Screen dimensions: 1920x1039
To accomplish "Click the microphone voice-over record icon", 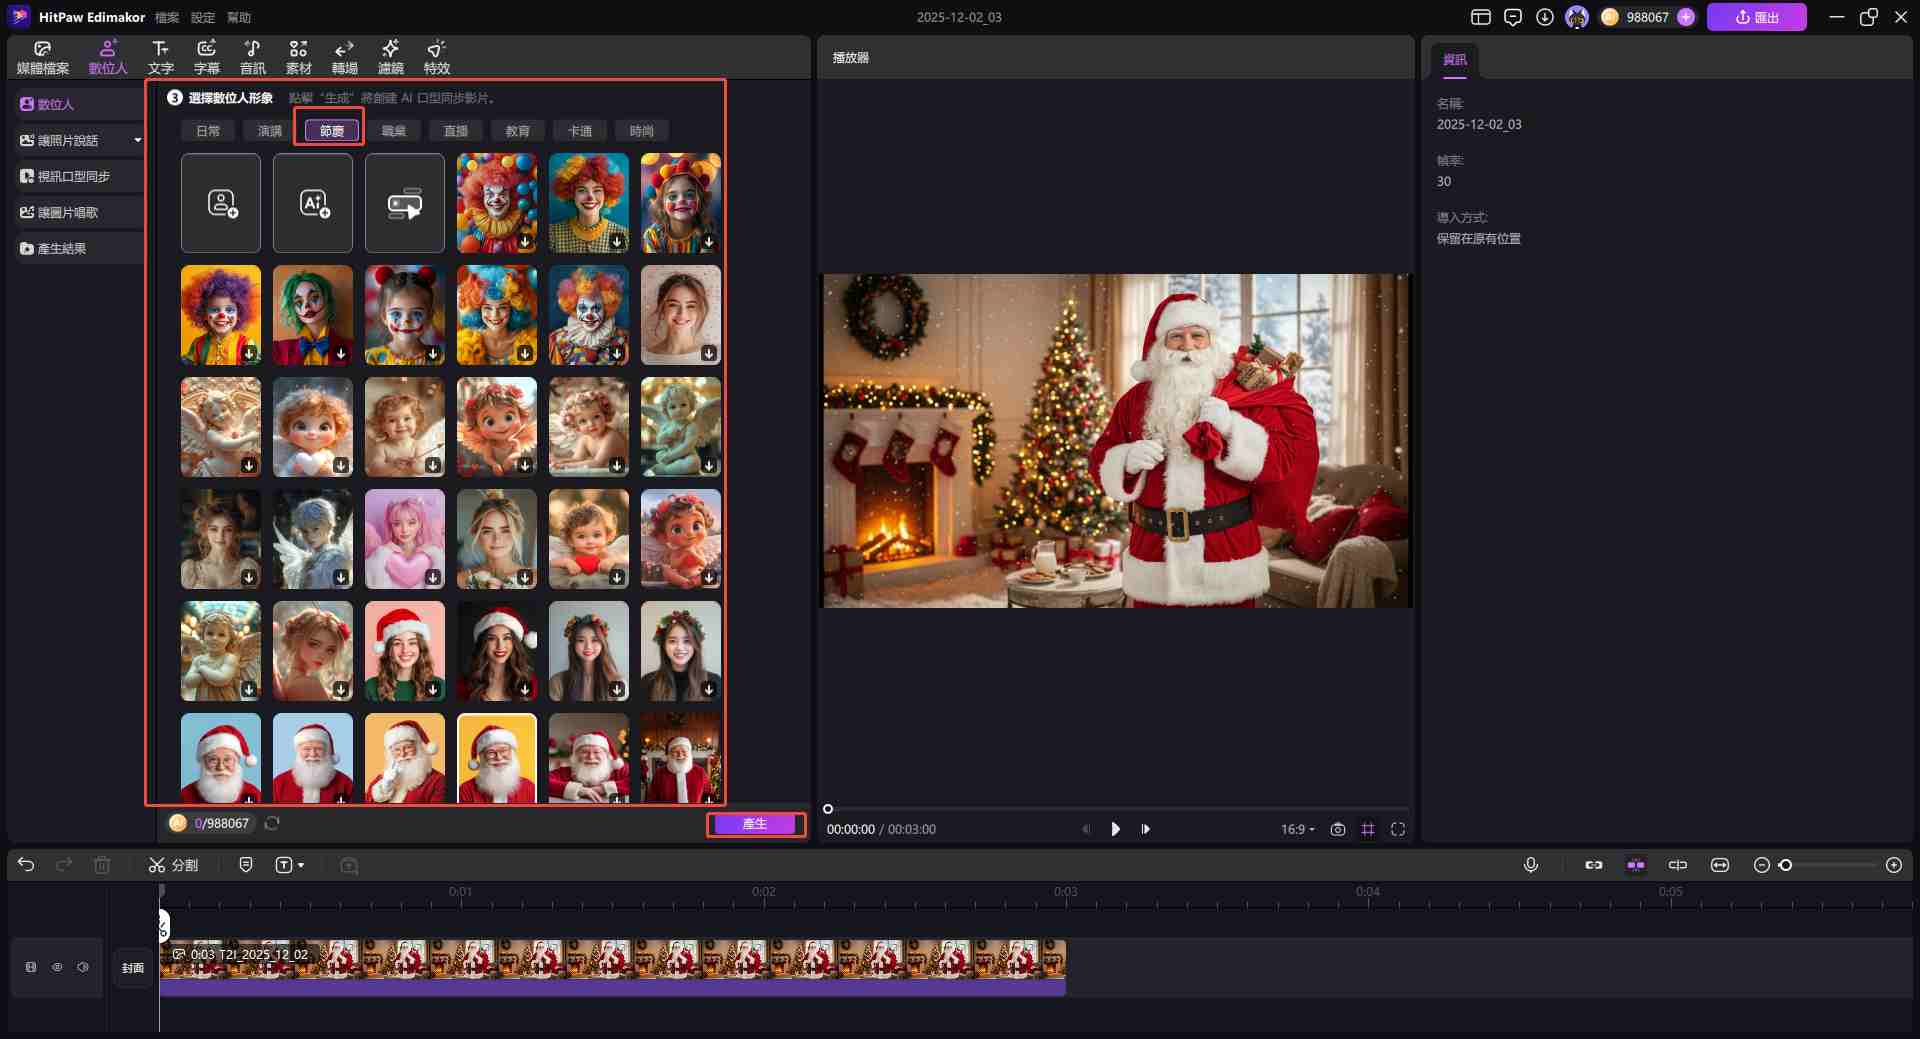I will pos(1530,865).
